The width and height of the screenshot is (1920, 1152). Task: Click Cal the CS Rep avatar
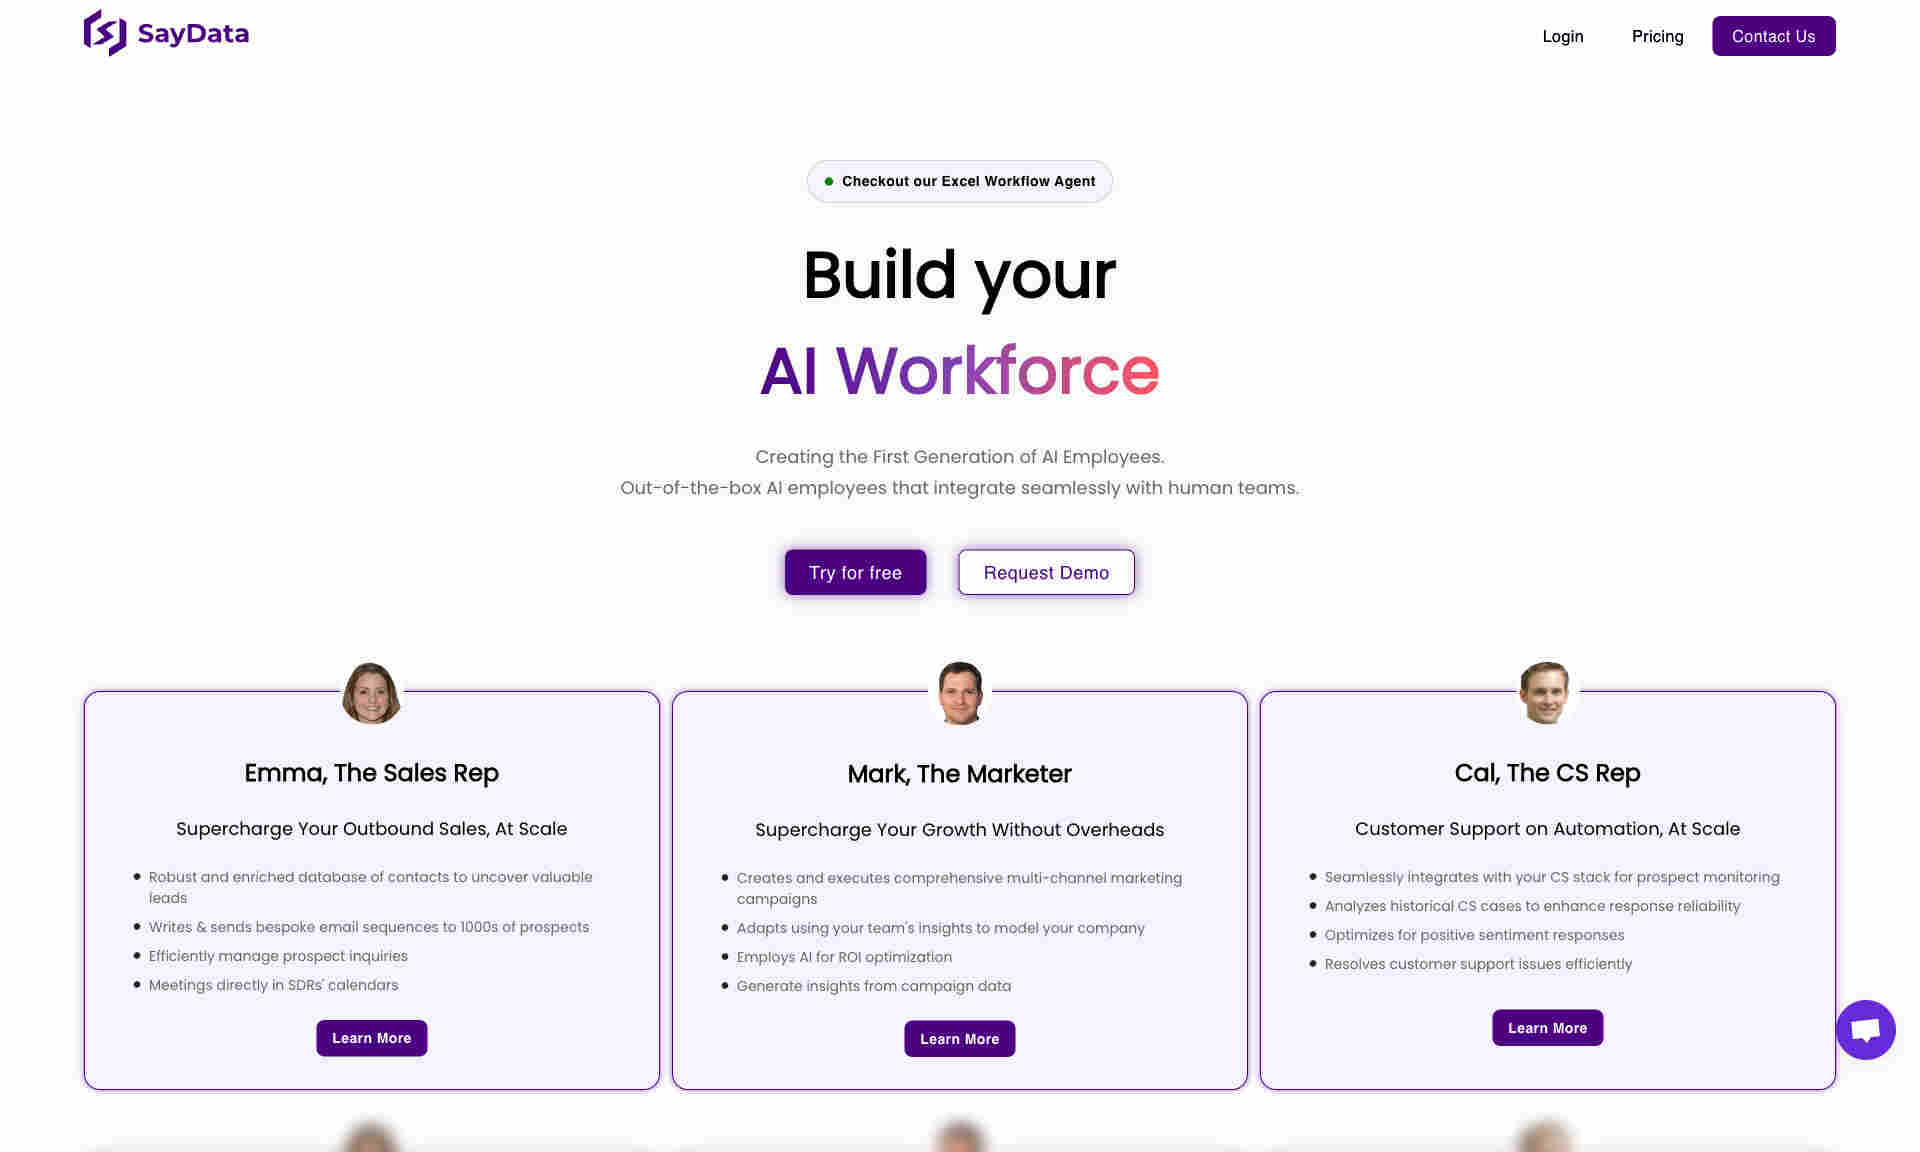(x=1547, y=693)
